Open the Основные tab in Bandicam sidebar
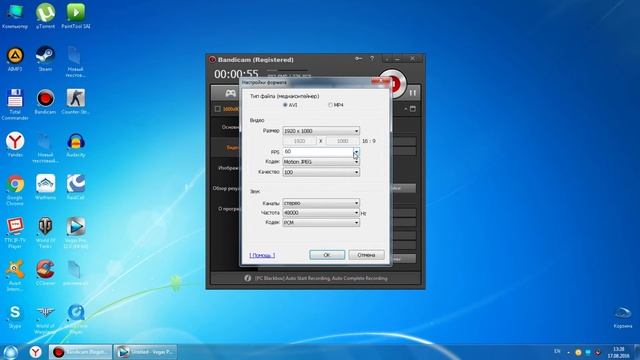This screenshot has height=360, width=640. coord(230,127)
